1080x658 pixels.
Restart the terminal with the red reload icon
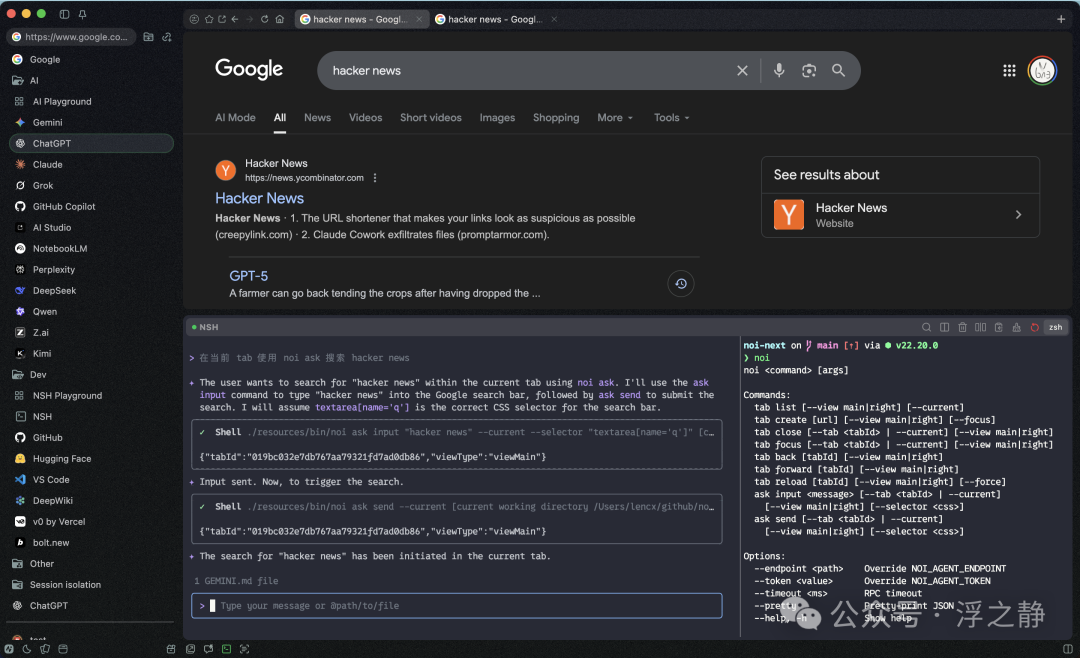click(x=1034, y=327)
